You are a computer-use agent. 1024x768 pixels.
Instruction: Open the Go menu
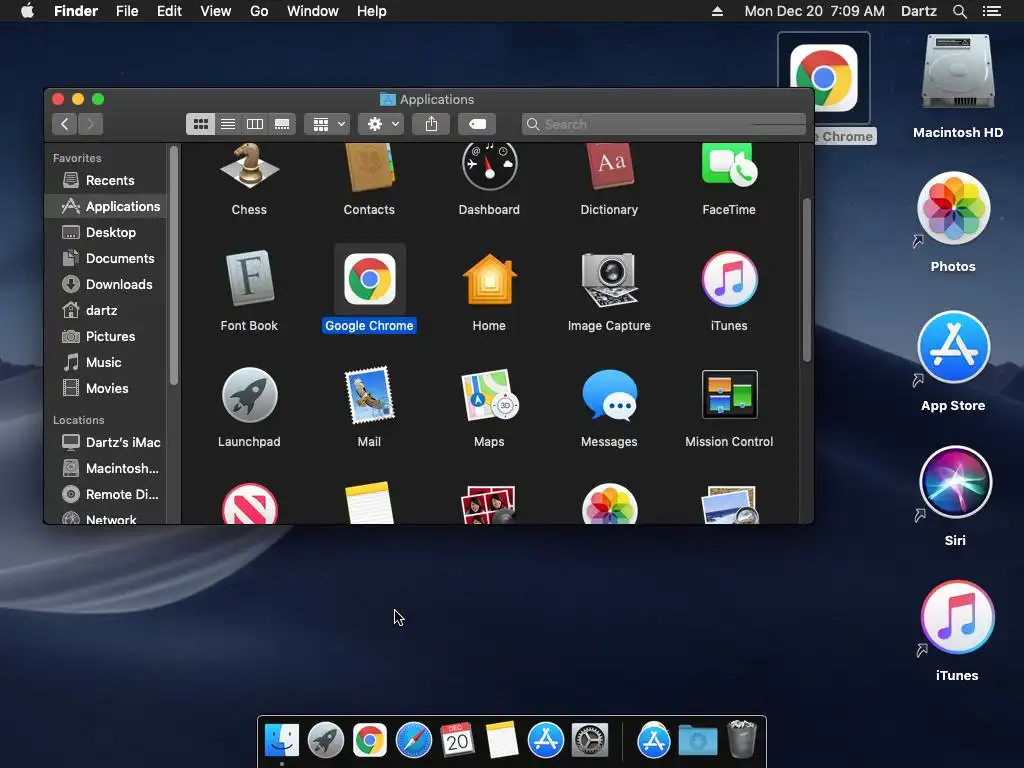tap(259, 11)
